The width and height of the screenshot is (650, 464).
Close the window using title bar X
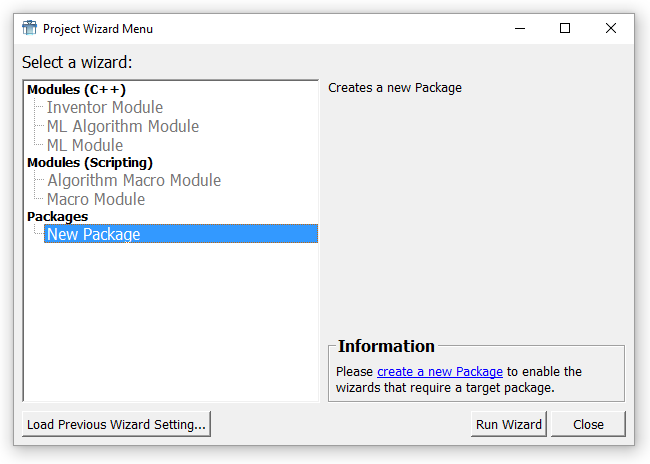click(611, 29)
